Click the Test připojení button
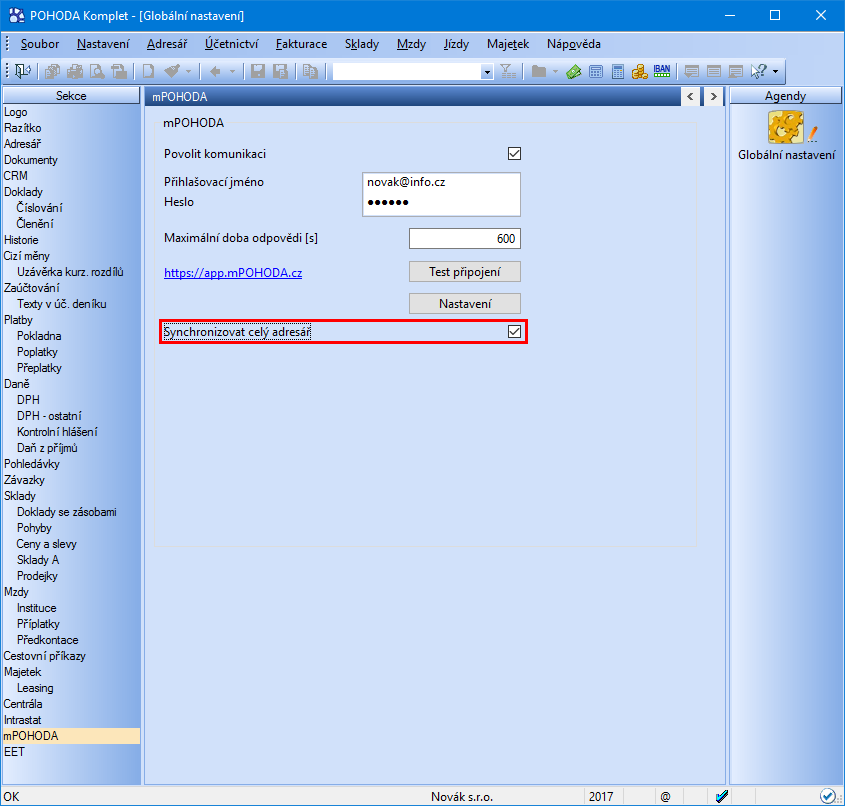This screenshot has width=845, height=806. coord(465,272)
